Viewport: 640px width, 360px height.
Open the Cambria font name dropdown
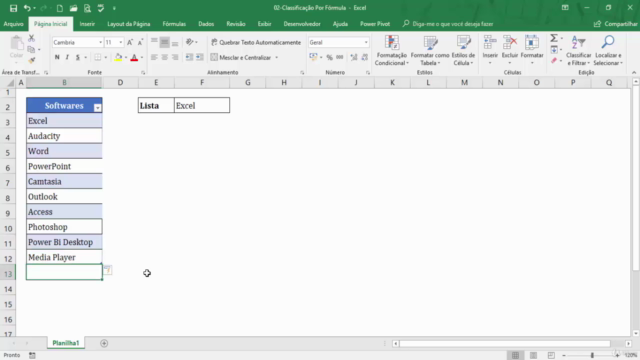click(100, 42)
